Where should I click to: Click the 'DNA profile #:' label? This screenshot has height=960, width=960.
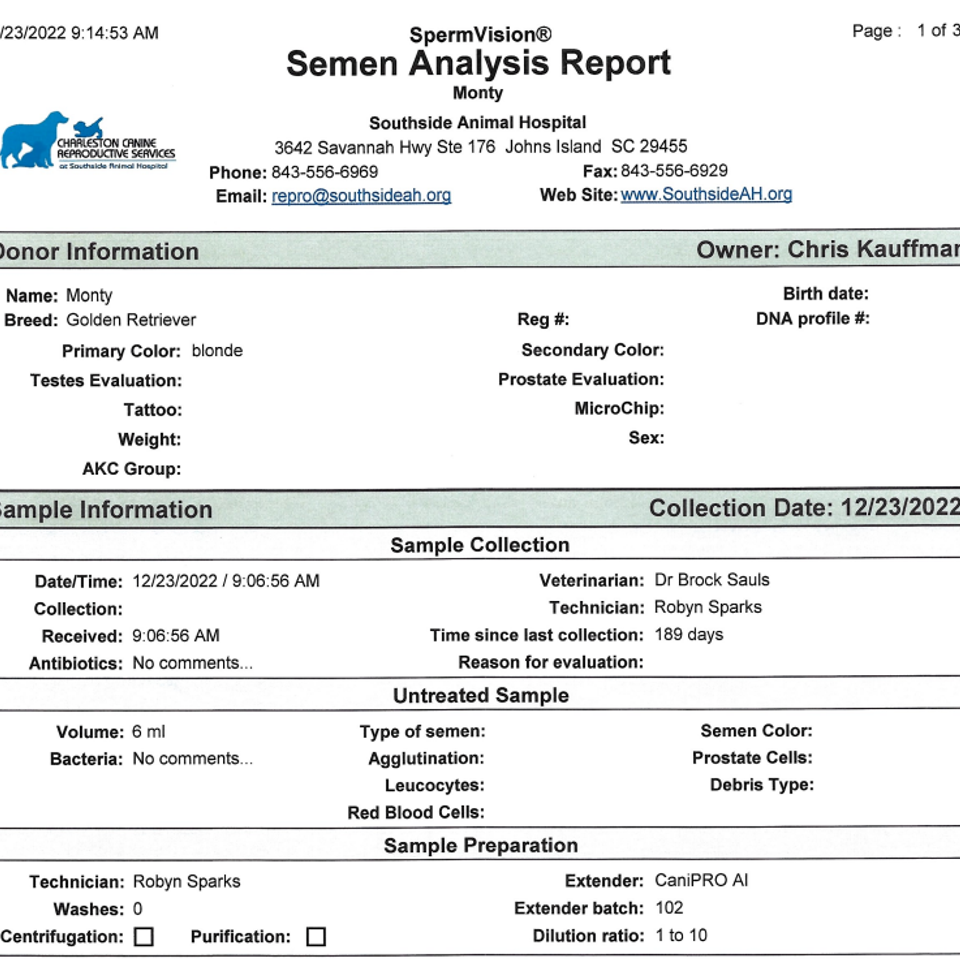[x=813, y=318]
